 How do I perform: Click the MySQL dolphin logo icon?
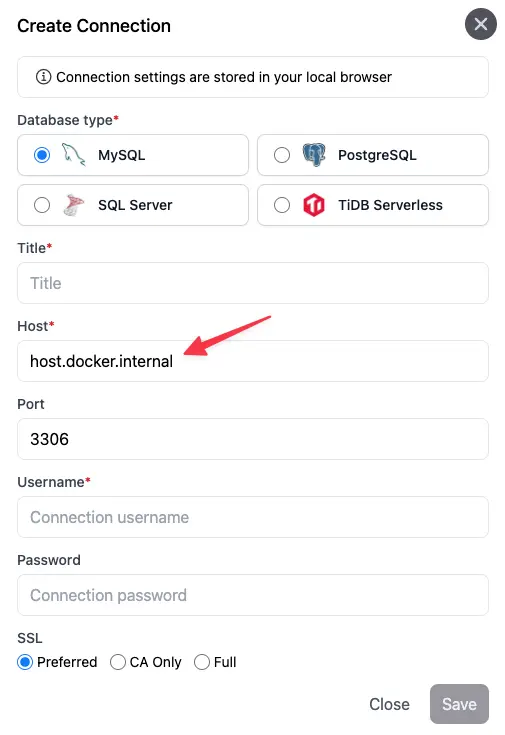[74, 155]
